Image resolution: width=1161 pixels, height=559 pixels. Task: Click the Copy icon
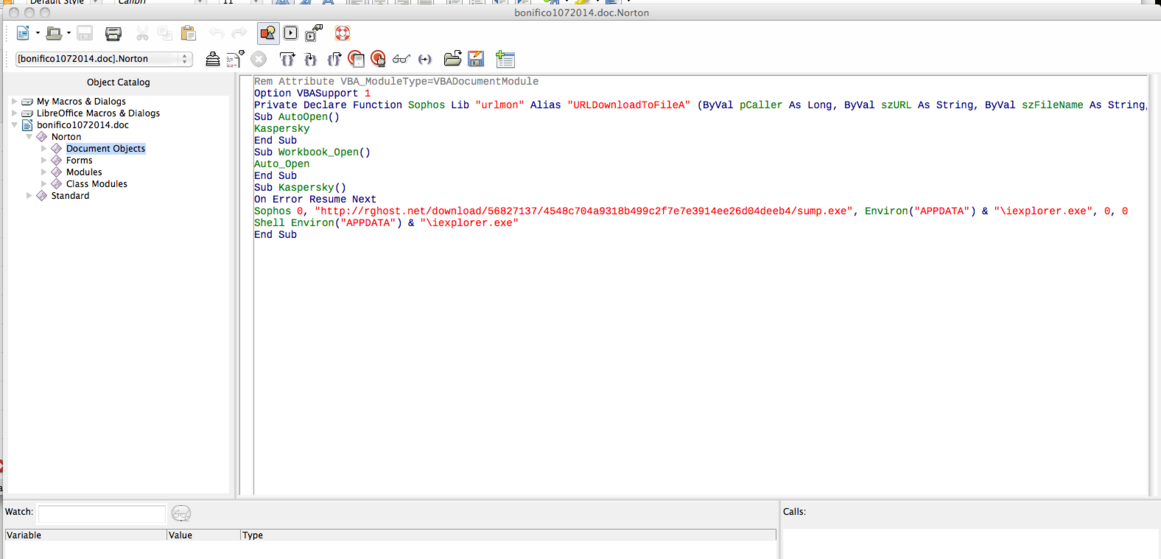click(165, 33)
